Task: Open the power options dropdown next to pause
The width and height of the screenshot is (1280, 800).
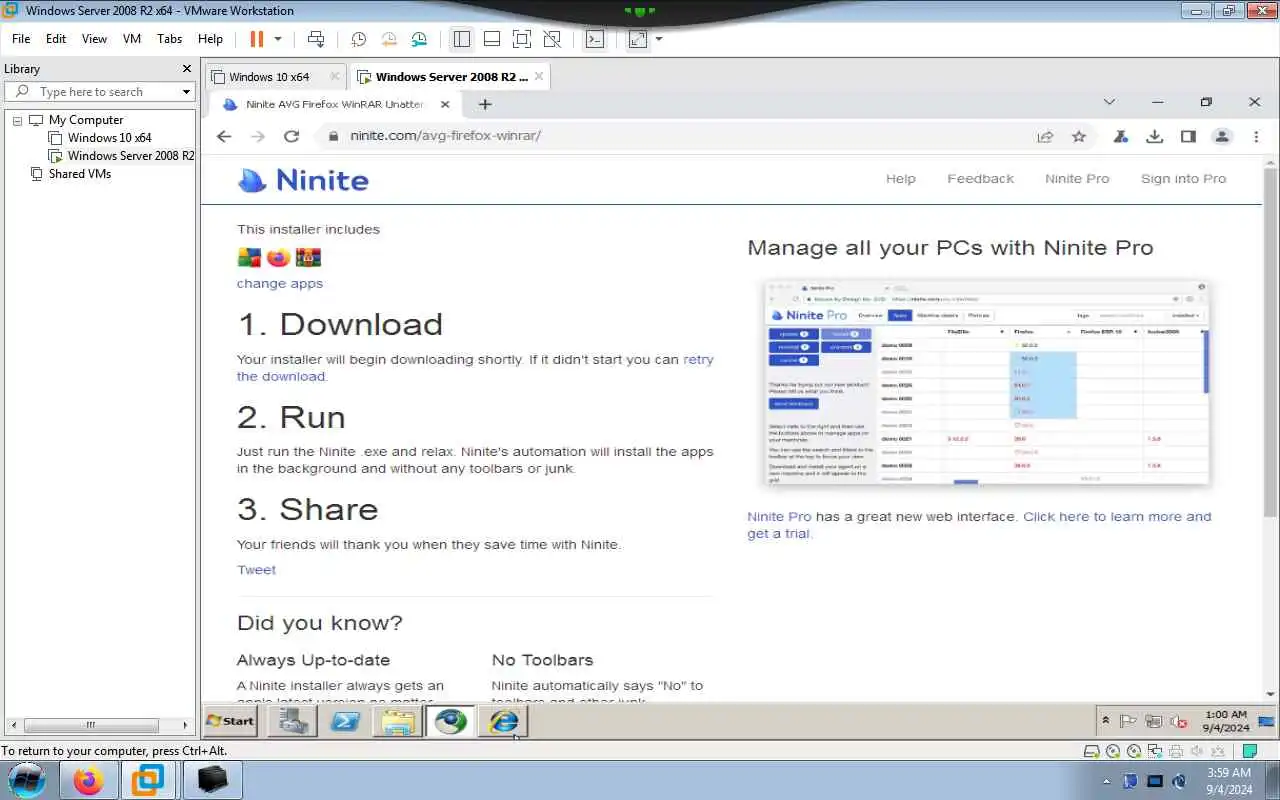Action: [x=278, y=39]
